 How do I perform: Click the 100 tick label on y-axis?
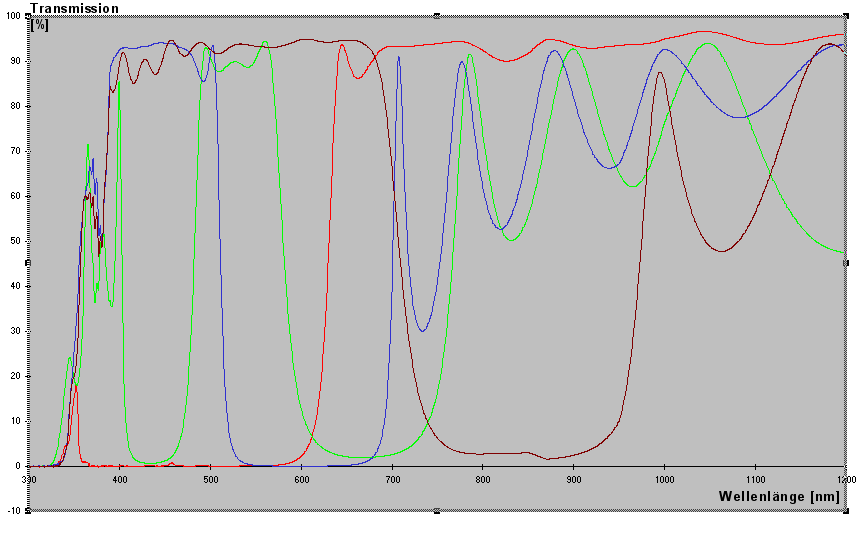(x=14, y=16)
